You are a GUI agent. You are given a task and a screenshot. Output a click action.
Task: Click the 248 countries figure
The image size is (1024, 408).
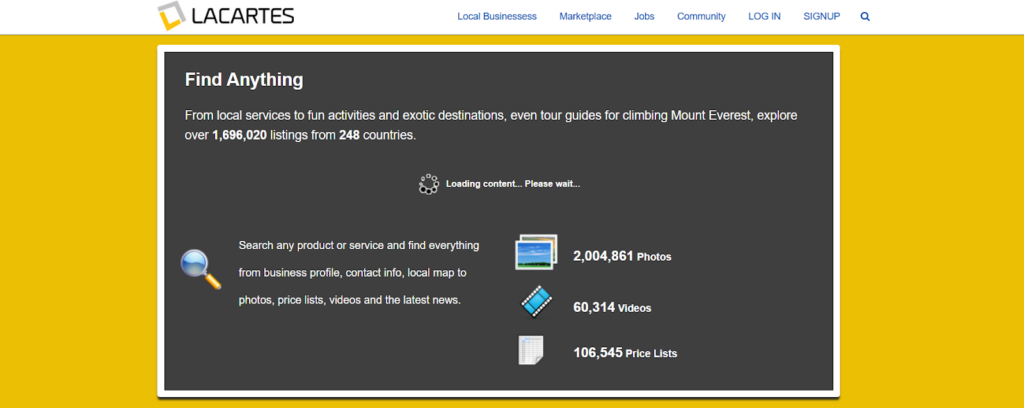click(349, 136)
